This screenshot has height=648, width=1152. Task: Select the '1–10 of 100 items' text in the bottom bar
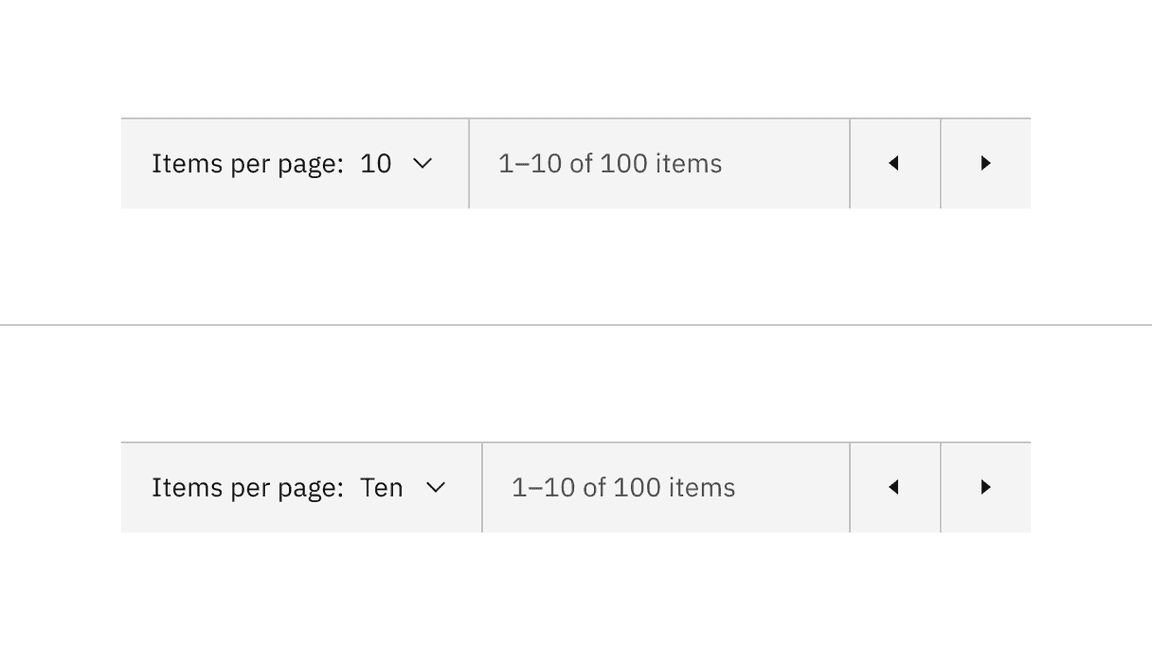(623, 487)
